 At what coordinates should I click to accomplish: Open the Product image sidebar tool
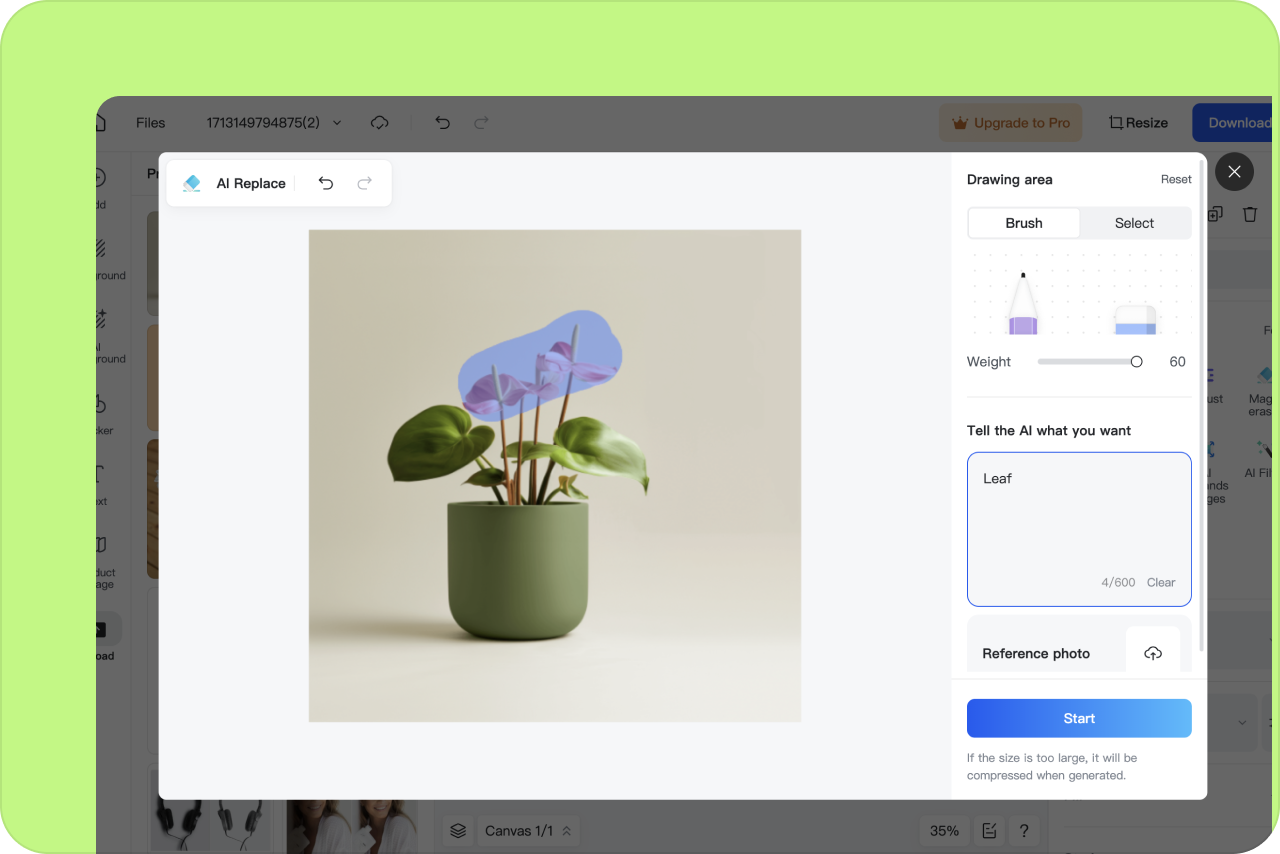[x=104, y=562]
